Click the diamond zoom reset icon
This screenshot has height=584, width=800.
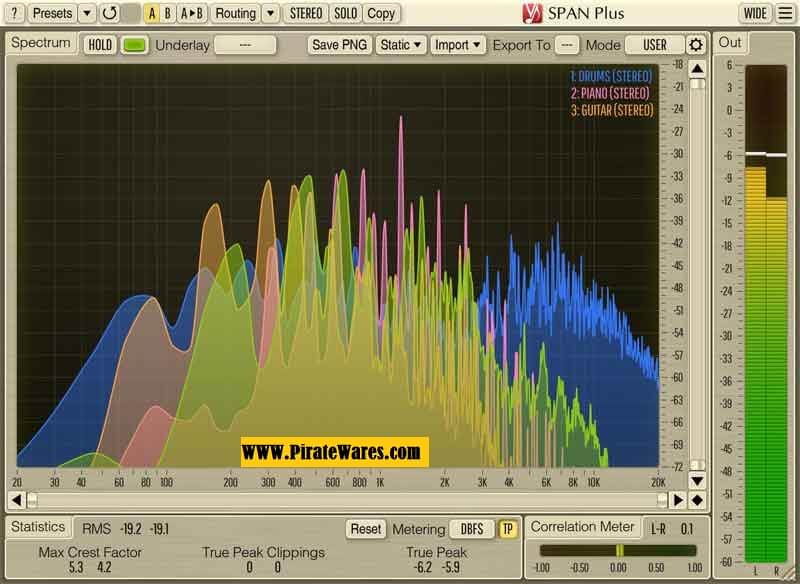697,499
